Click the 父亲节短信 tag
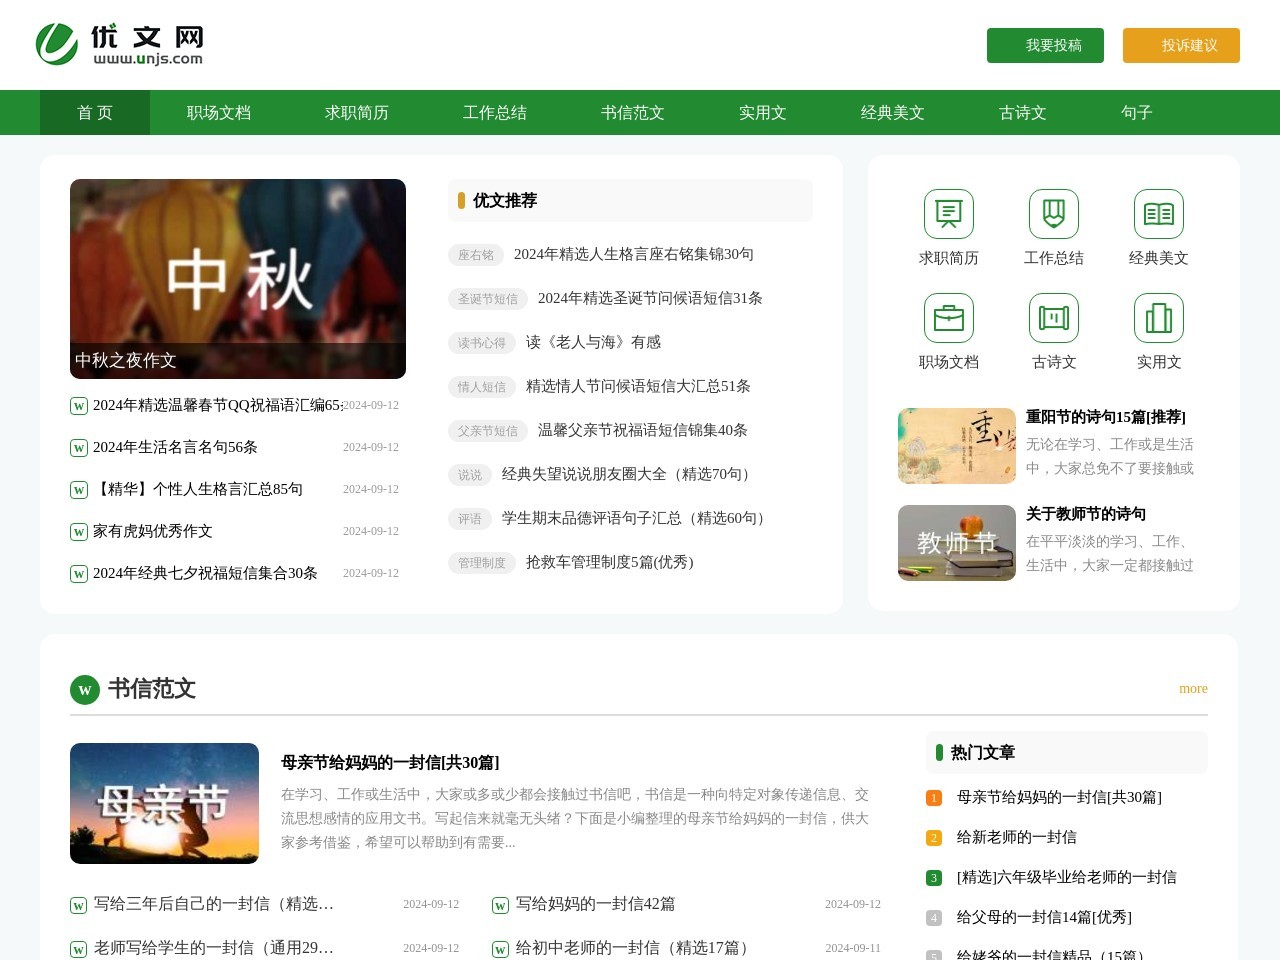Image resolution: width=1280 pixels, height=960 pixels. (x=488, y=431)
